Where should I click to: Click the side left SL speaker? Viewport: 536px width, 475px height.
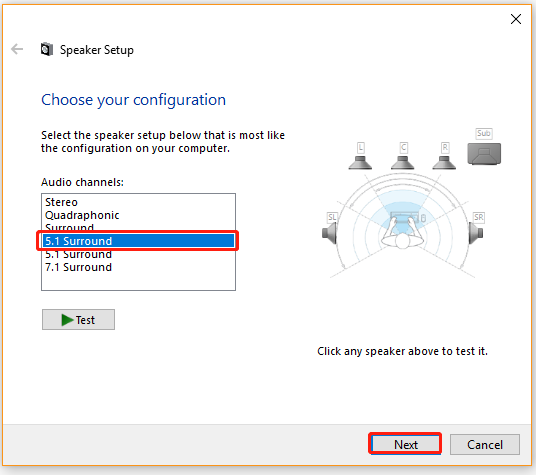click(330, 233)
